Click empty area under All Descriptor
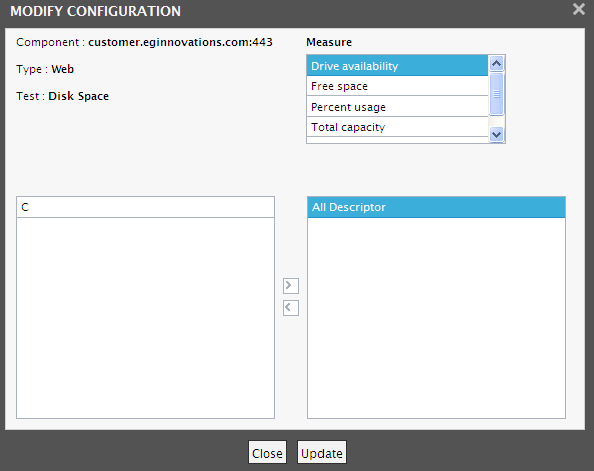 436,318
